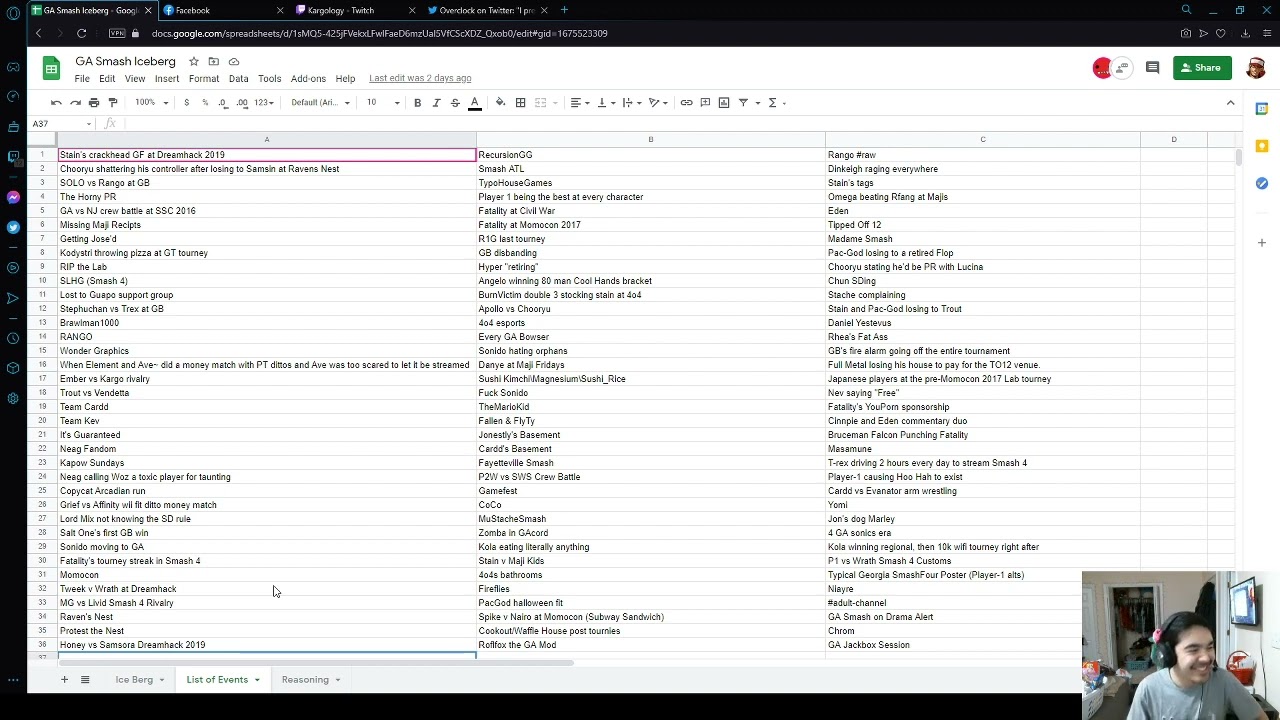Toggle bold formatting
This screenshot has height=720, width=1280.
[x=417, y=102]
